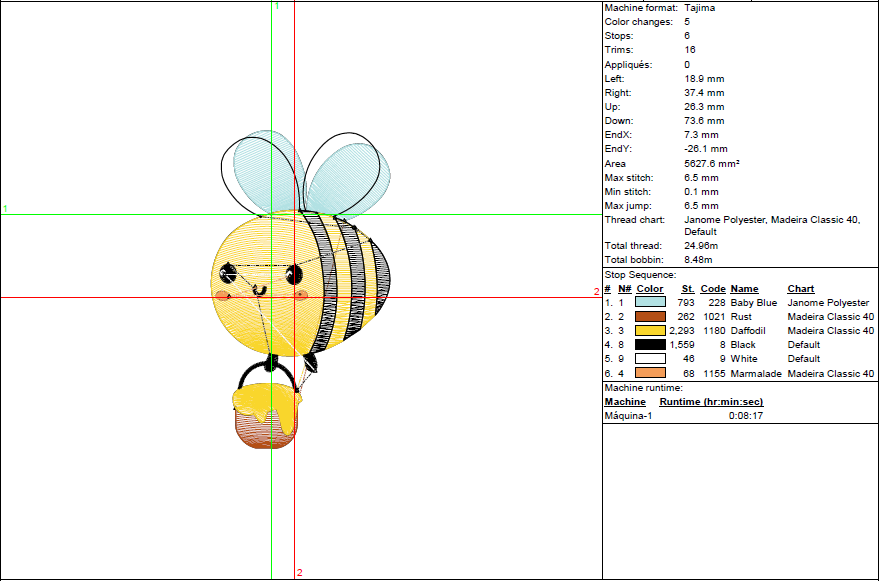Click the Baby Blue color swatch
This screenshot has height=581, width=879.
(x=650, y=302)
